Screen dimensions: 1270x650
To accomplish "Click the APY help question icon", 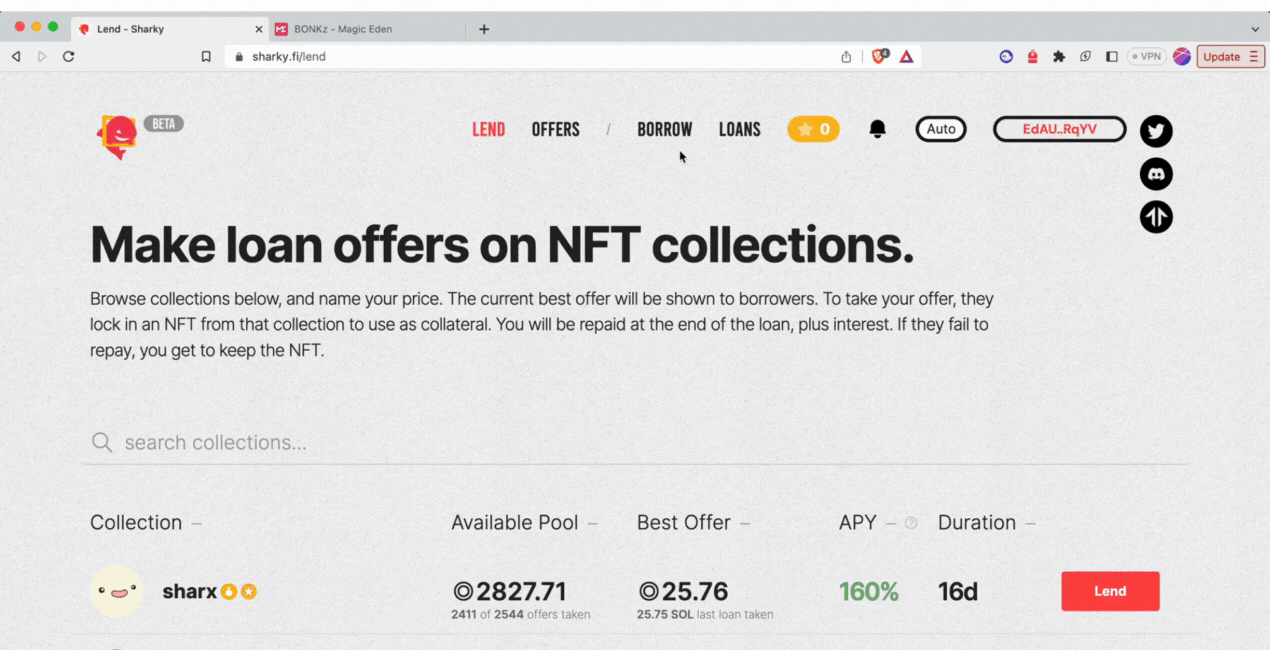I will [x=911, y=523].
